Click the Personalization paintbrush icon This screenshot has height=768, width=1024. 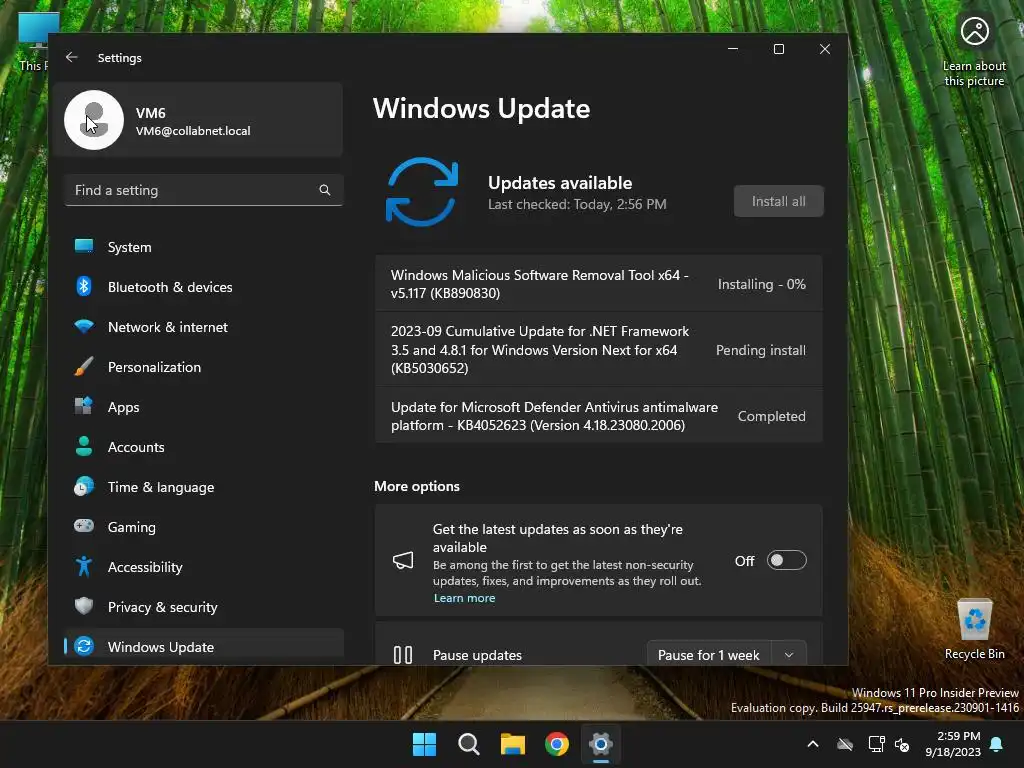pyautogui.click(x=84, y=366)
